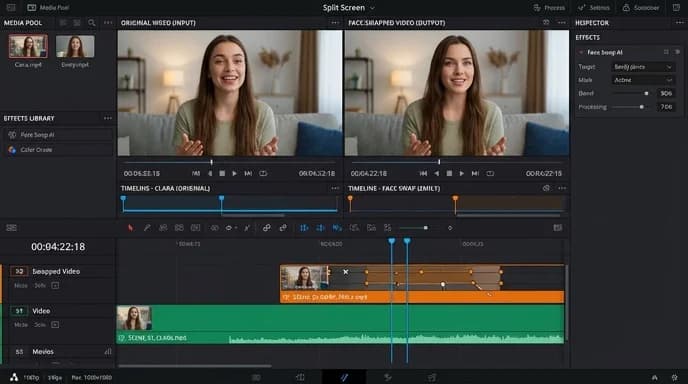
Task: Collapse the Face Swap AI effect section
Action: coord(581,52)
